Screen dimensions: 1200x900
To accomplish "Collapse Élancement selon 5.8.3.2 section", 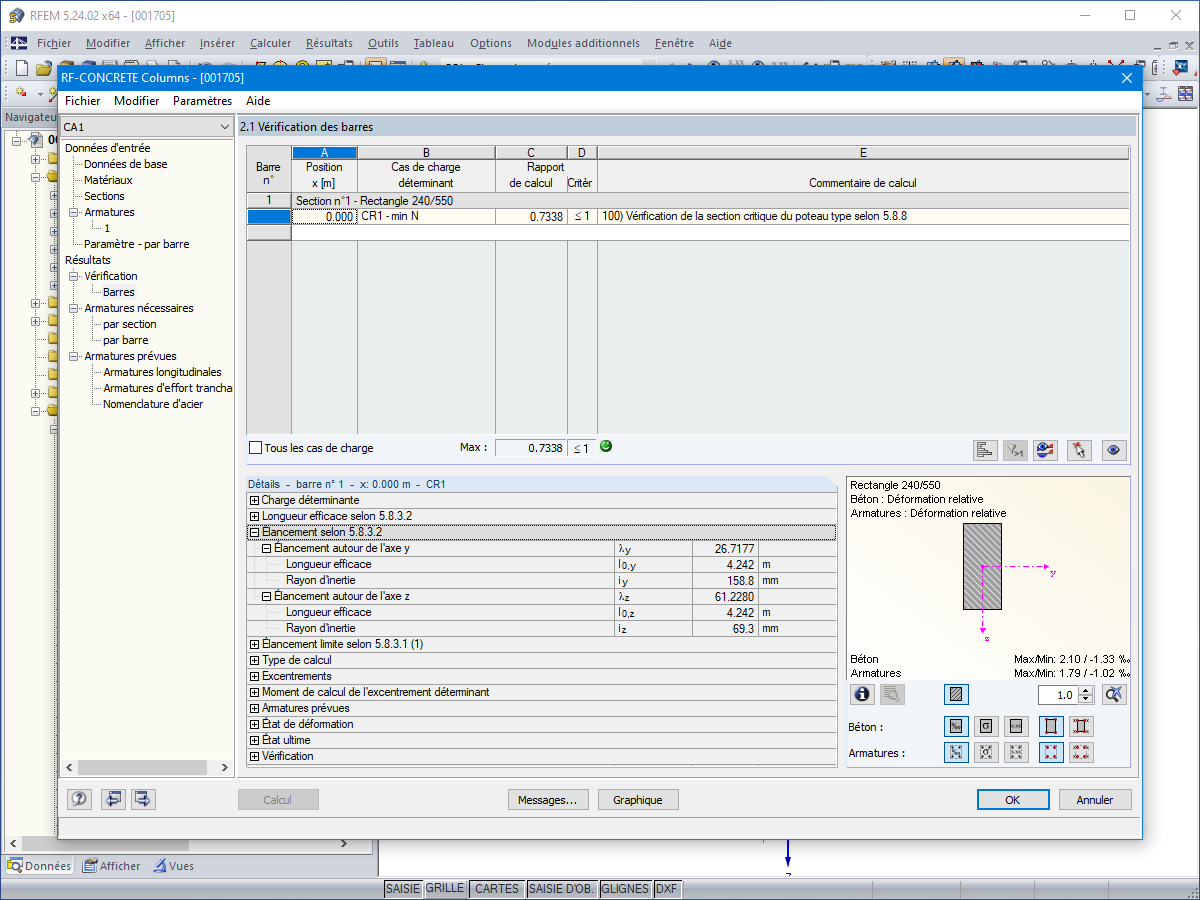I will [254, 532].
